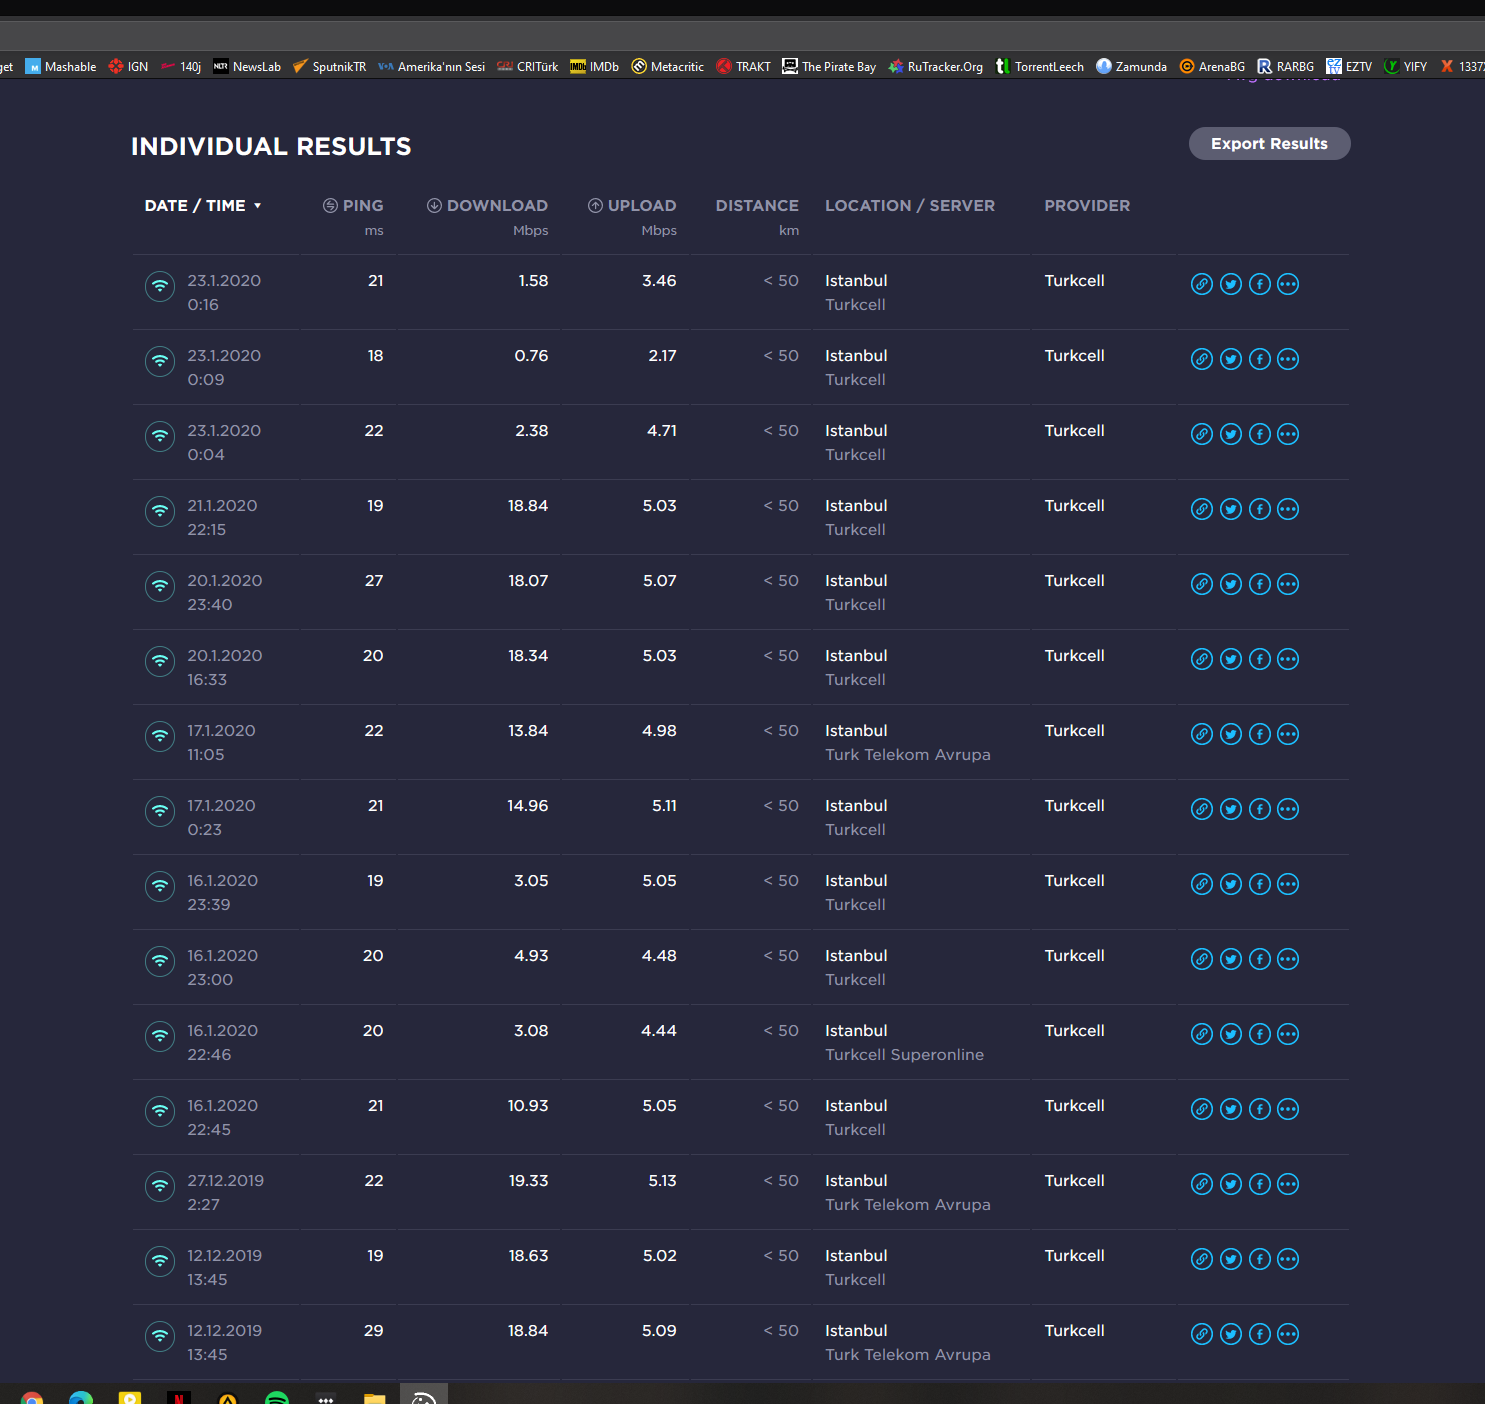Open IMDb bookmark

pyautogui.click(x=595, y=66)
